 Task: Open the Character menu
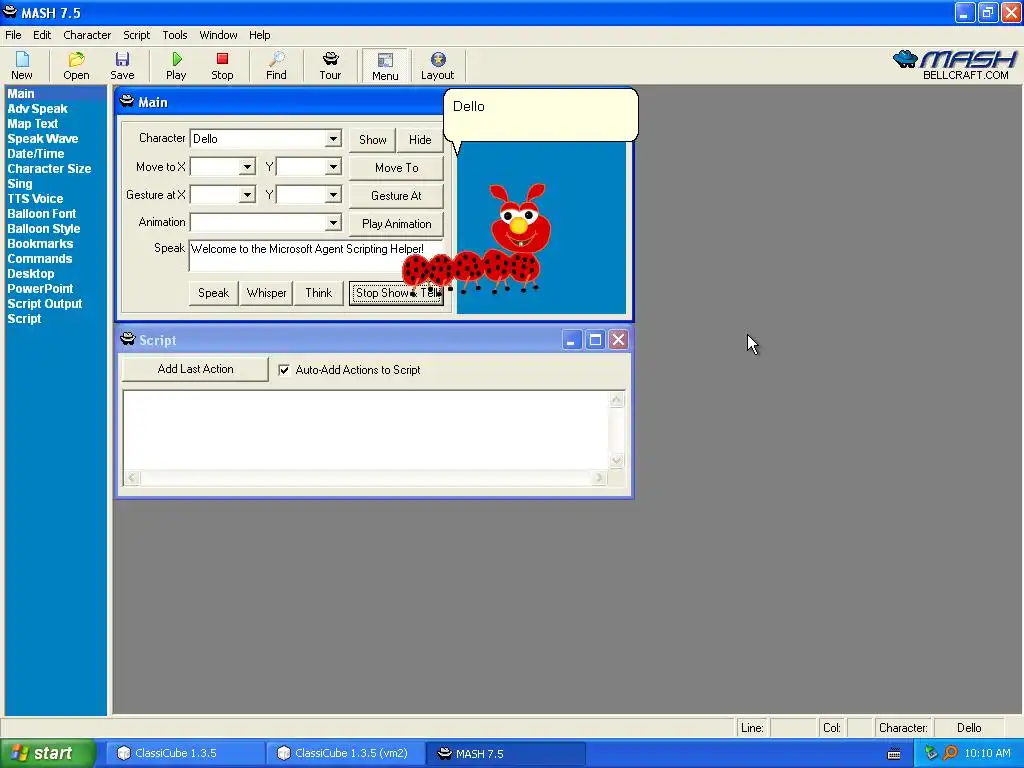[87, 35]
